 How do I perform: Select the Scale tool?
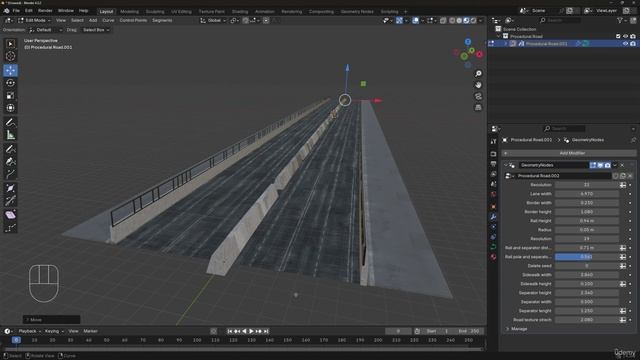tap(11, 96)
